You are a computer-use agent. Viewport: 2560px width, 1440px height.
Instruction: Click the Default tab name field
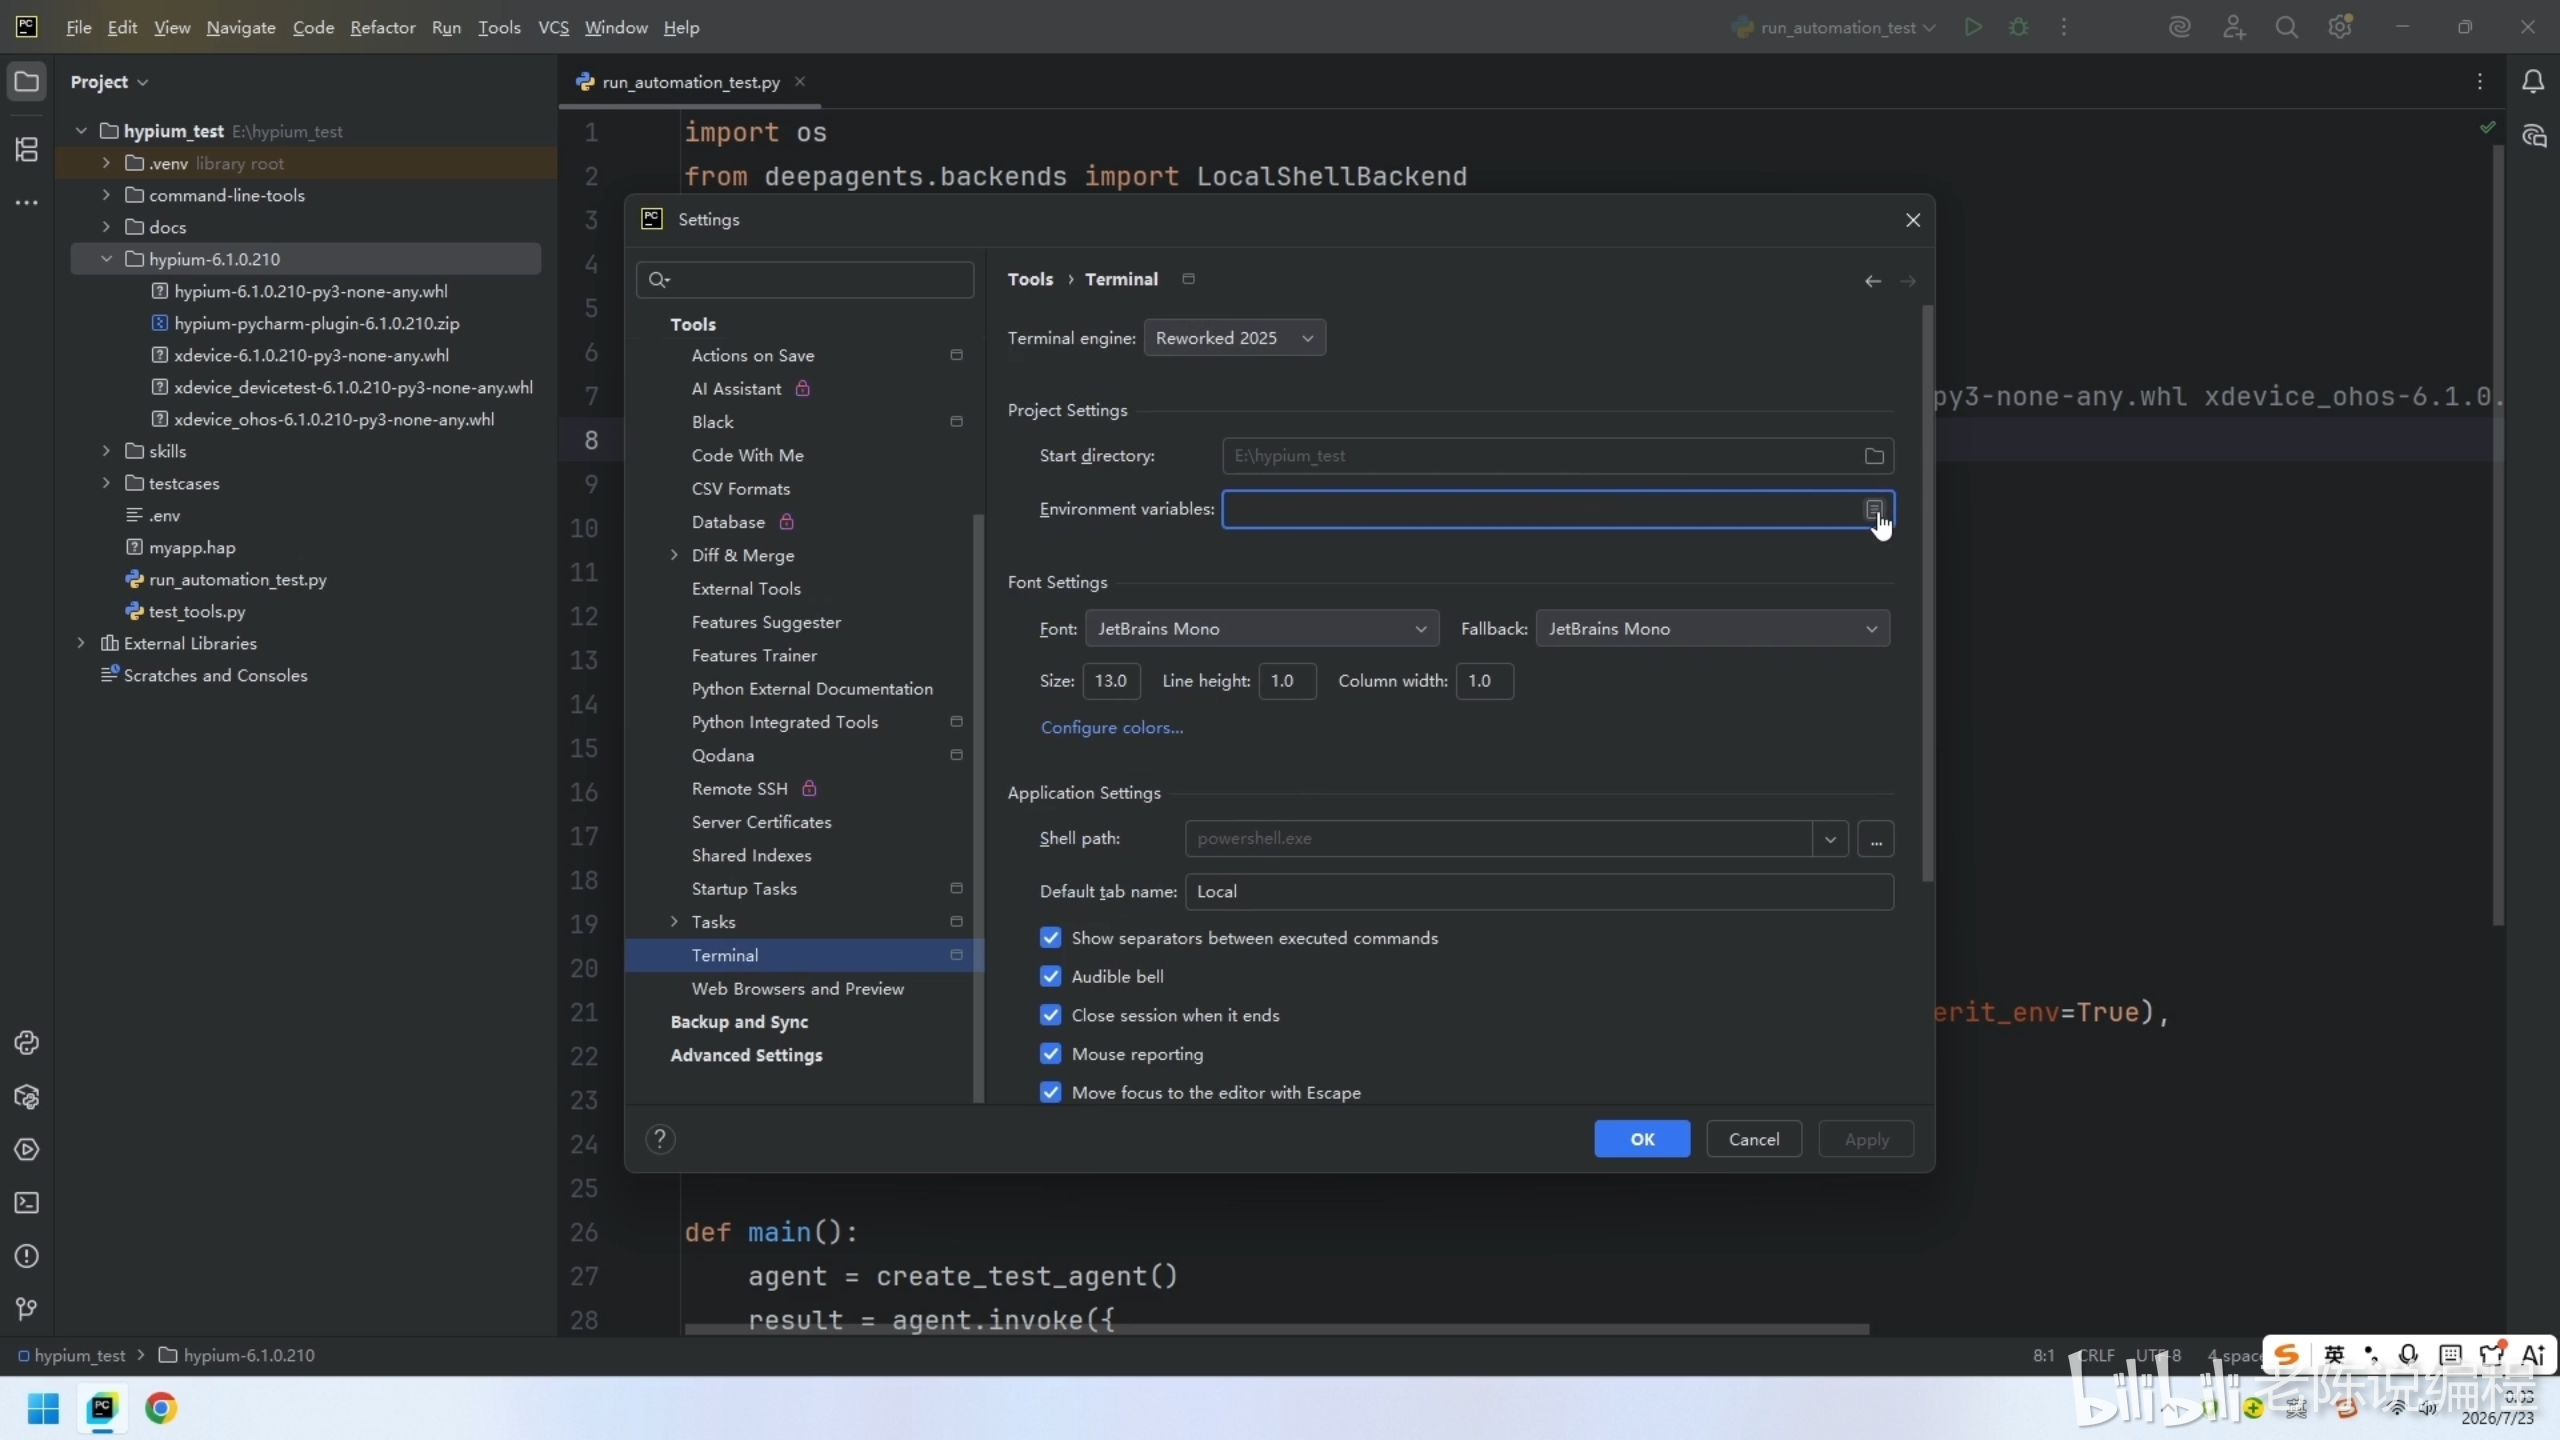pyautogui.click(x=1539, y=892)
